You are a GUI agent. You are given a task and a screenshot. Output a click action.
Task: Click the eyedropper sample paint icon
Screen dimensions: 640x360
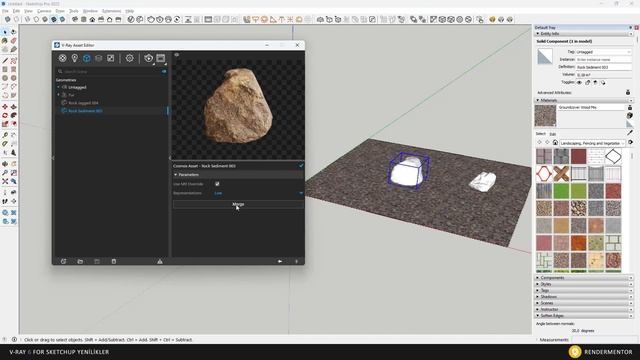[x=630, y=132]
